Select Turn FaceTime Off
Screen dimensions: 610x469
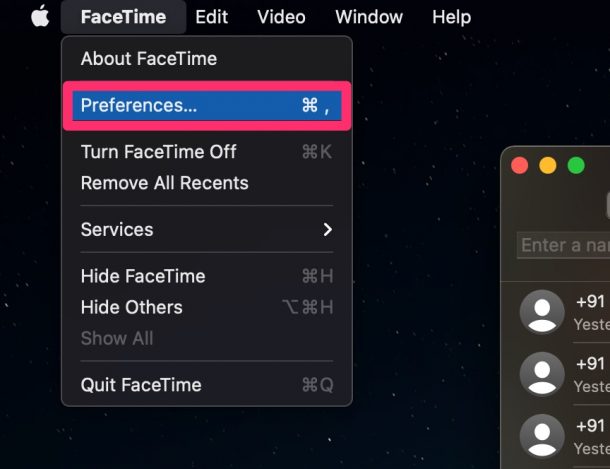pyautogui.click(x=158, y=152)
